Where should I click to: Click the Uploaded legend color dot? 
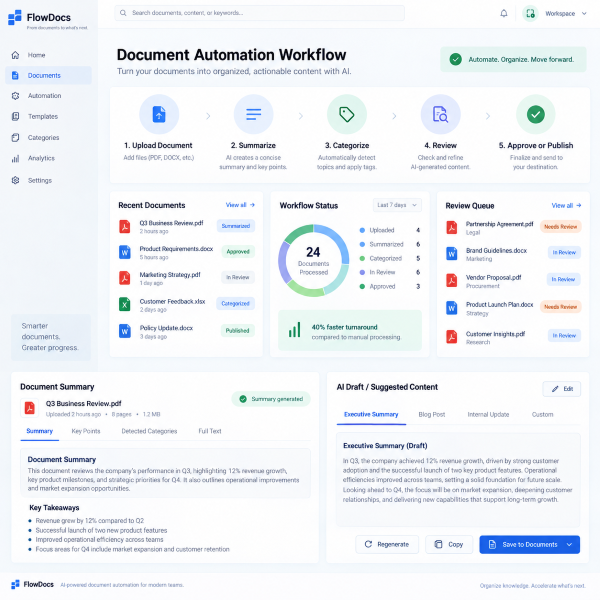tap(362, 230)
